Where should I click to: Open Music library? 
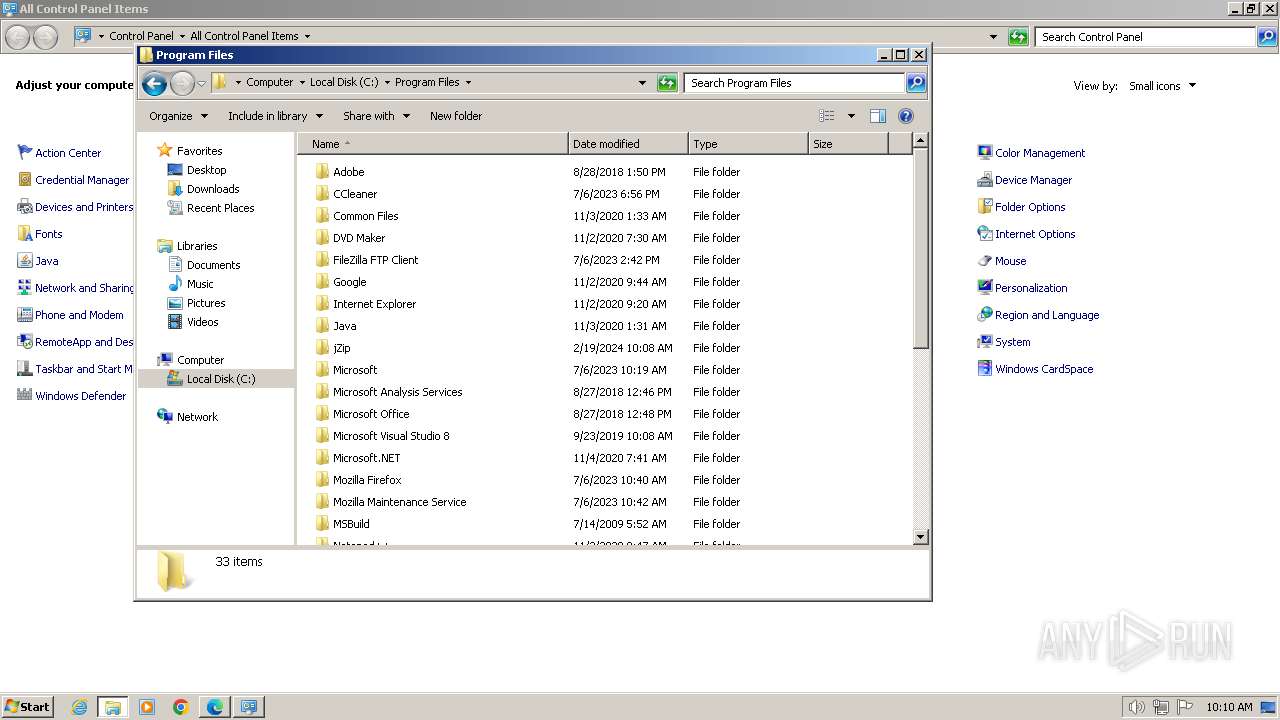tap(200, 284)
